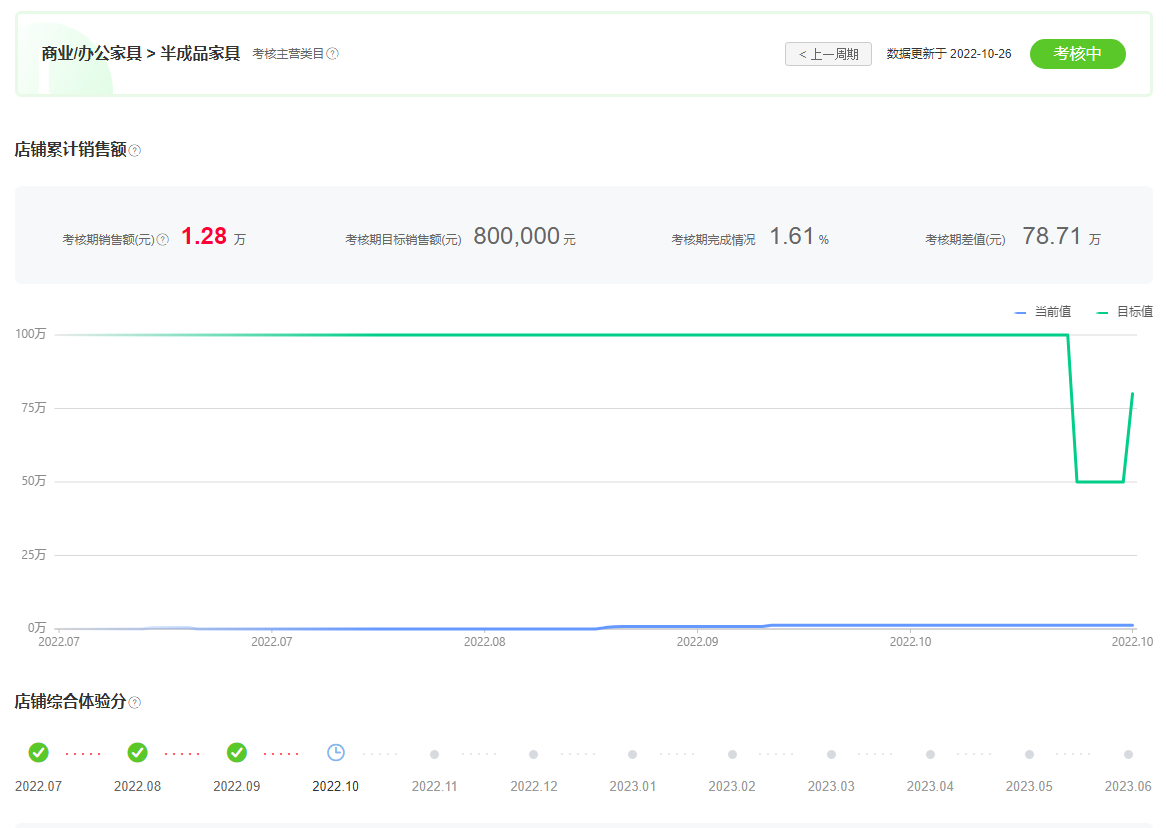Click the 75万 y-axis label

[x=33, y=408]
